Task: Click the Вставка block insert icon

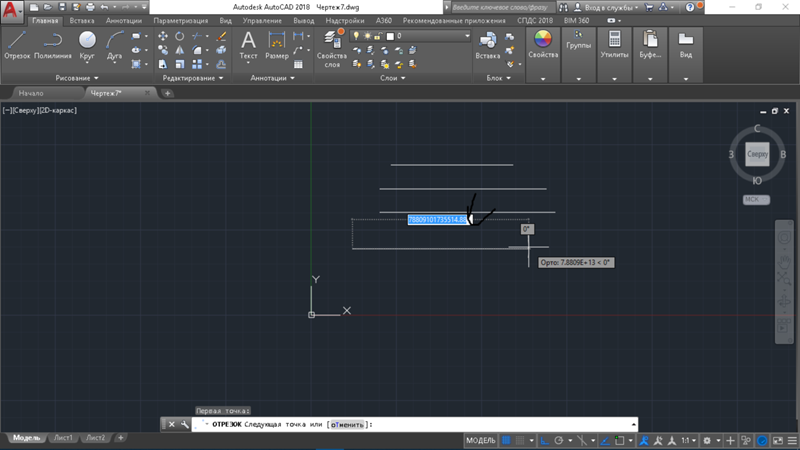Action: click(x=489, y=44)
